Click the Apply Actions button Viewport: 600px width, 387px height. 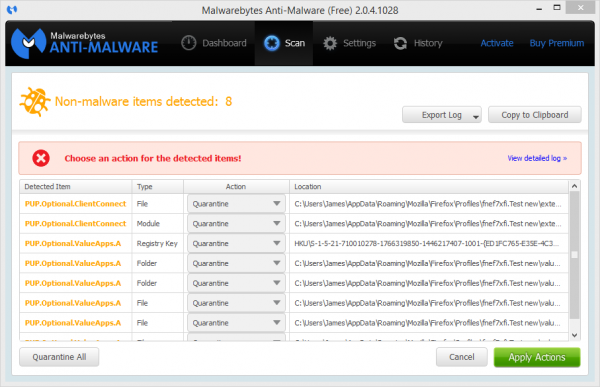(x=536, y=357)
